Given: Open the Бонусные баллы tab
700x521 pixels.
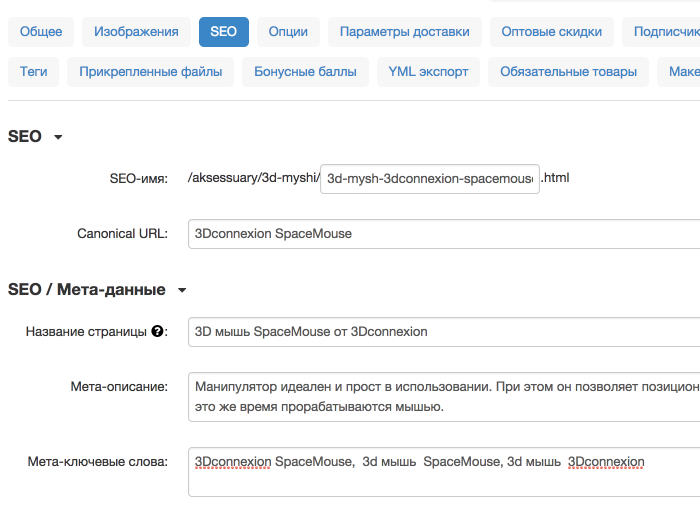Looking at the screenshot, I should click(305, 72).
